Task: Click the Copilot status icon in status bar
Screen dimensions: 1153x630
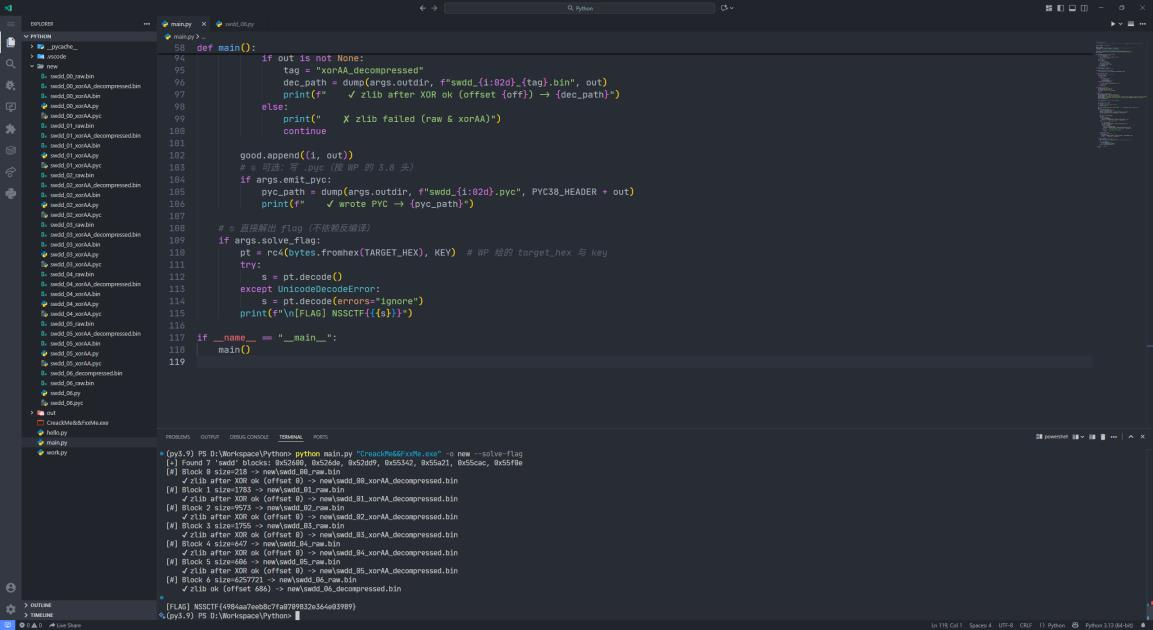Action: (1077, 625)
